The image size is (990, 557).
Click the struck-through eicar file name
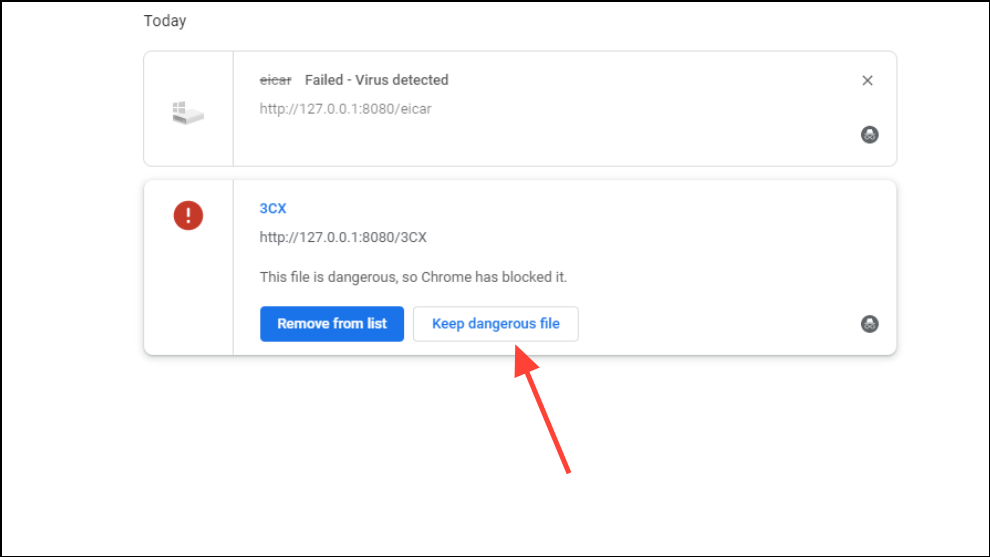(275, 80)
